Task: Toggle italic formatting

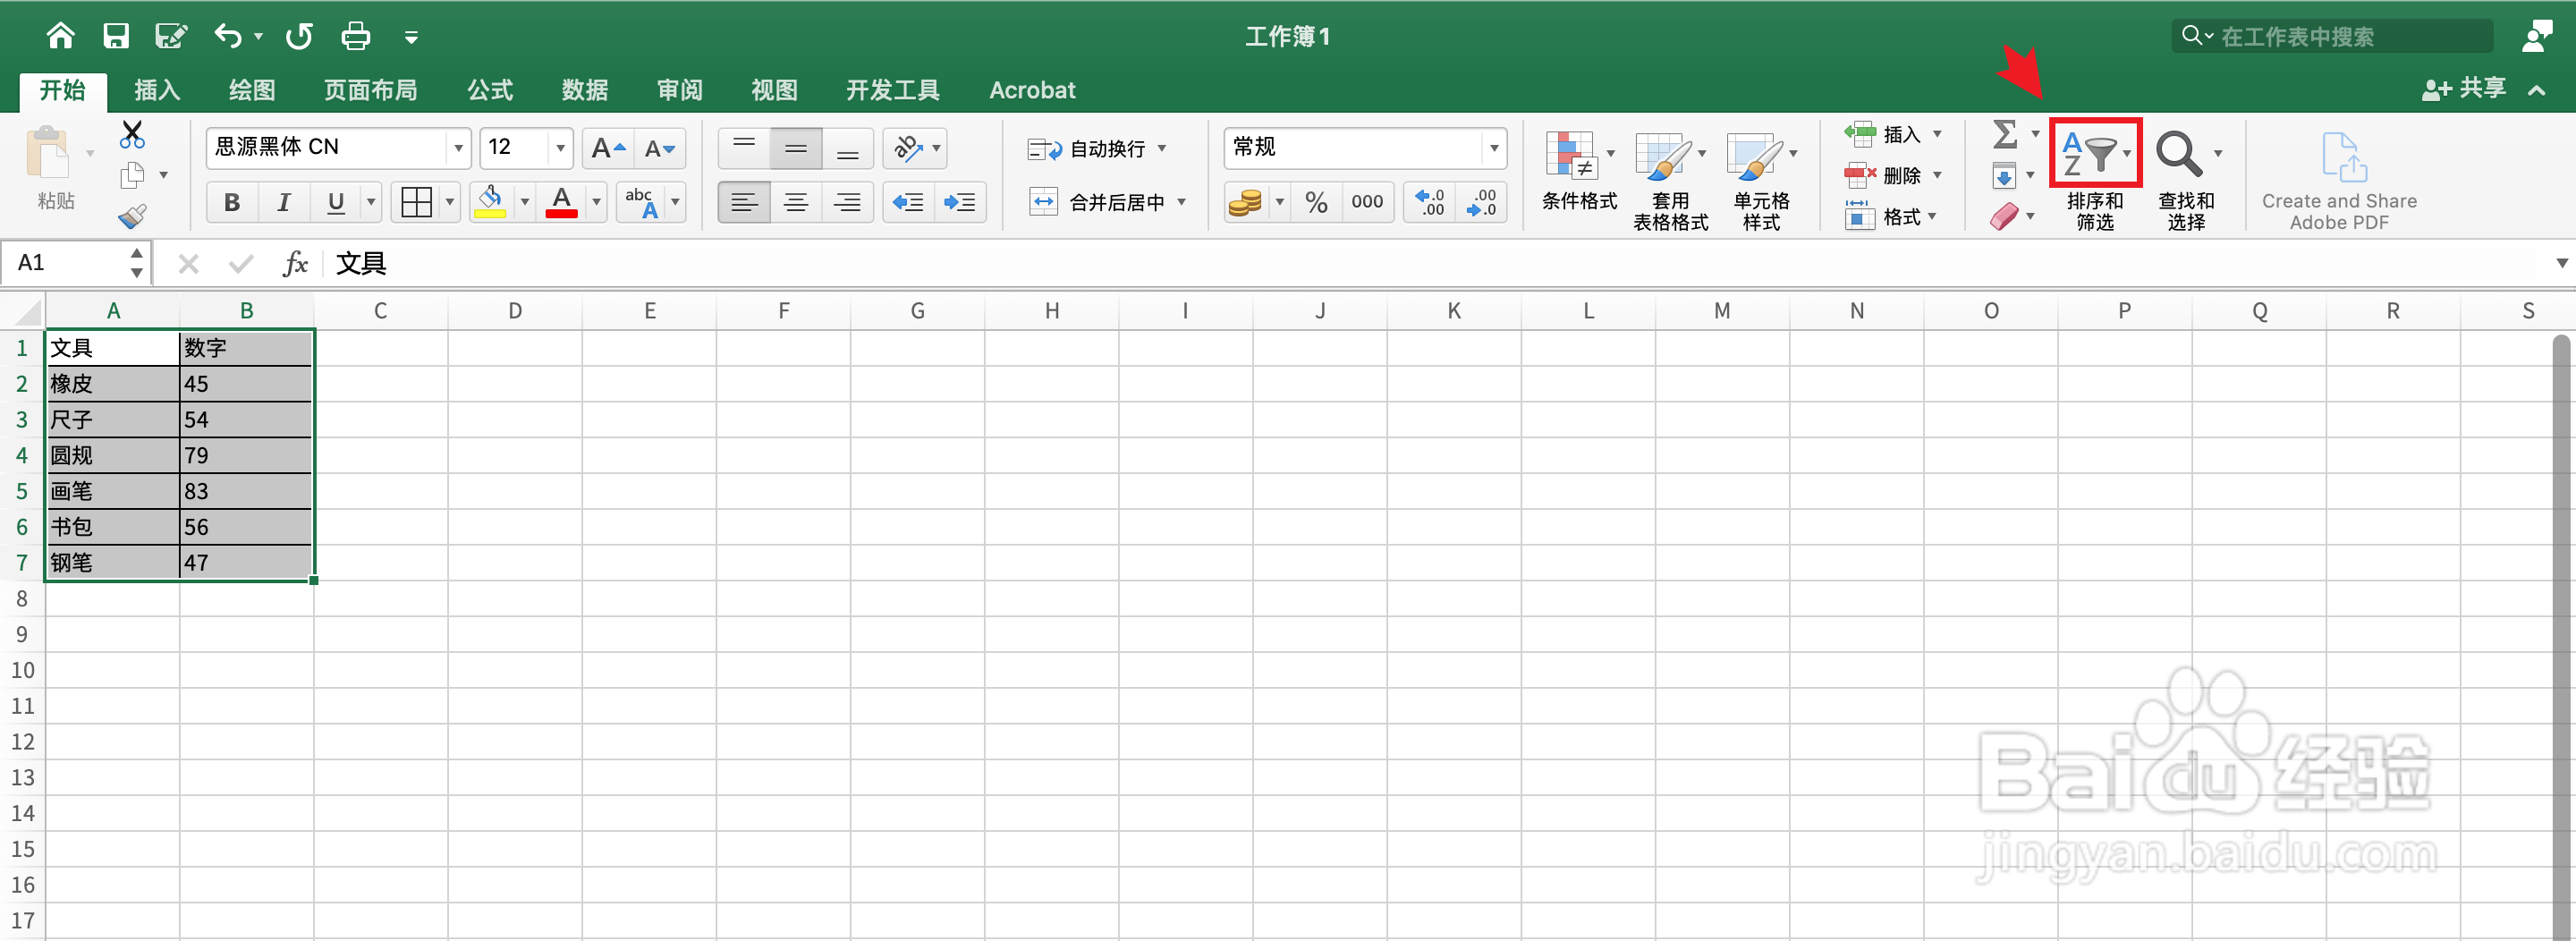Action: [x=284, y=202]
